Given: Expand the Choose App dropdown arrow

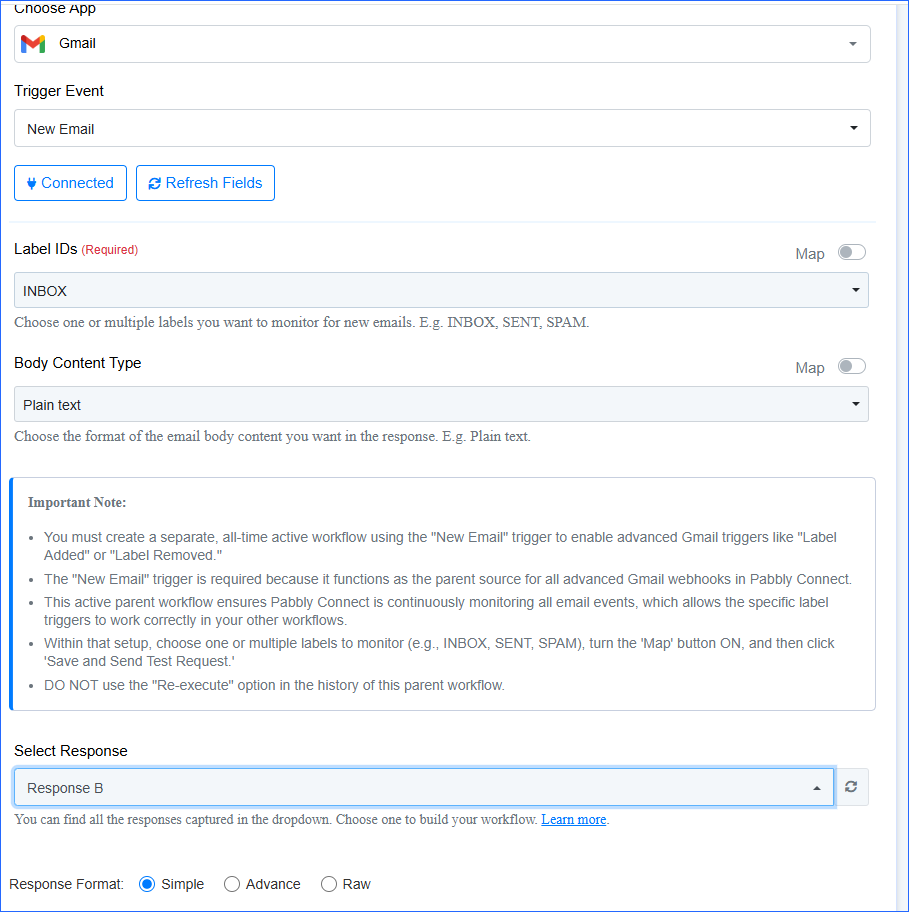Looking at the screenshot, I should point(853,44).
